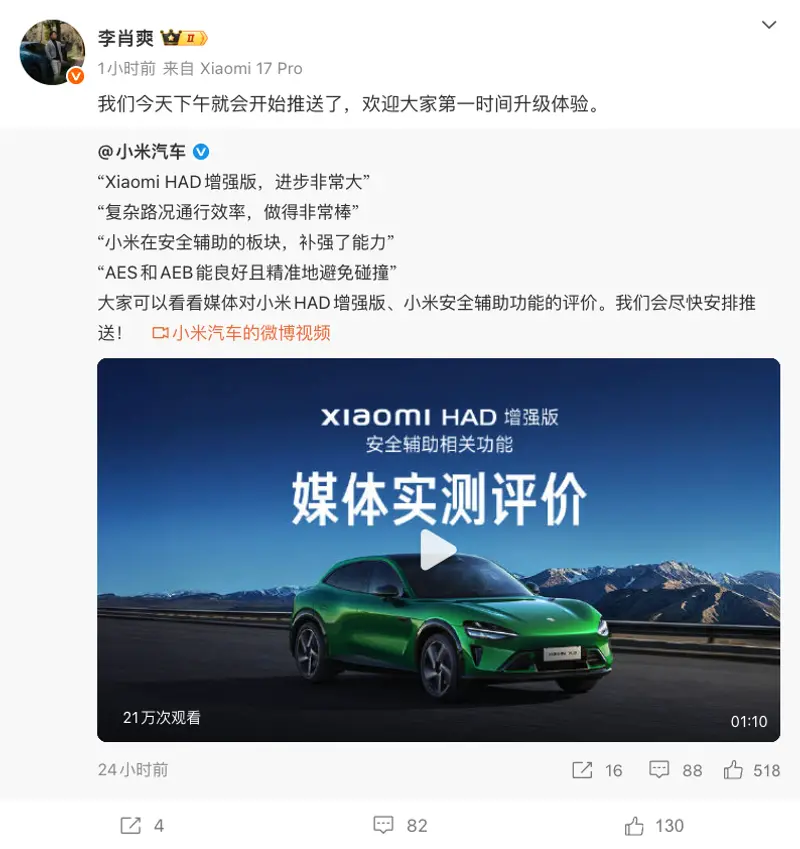Open the post options chevron menu

pyautogui.click(x=769, y=25)
